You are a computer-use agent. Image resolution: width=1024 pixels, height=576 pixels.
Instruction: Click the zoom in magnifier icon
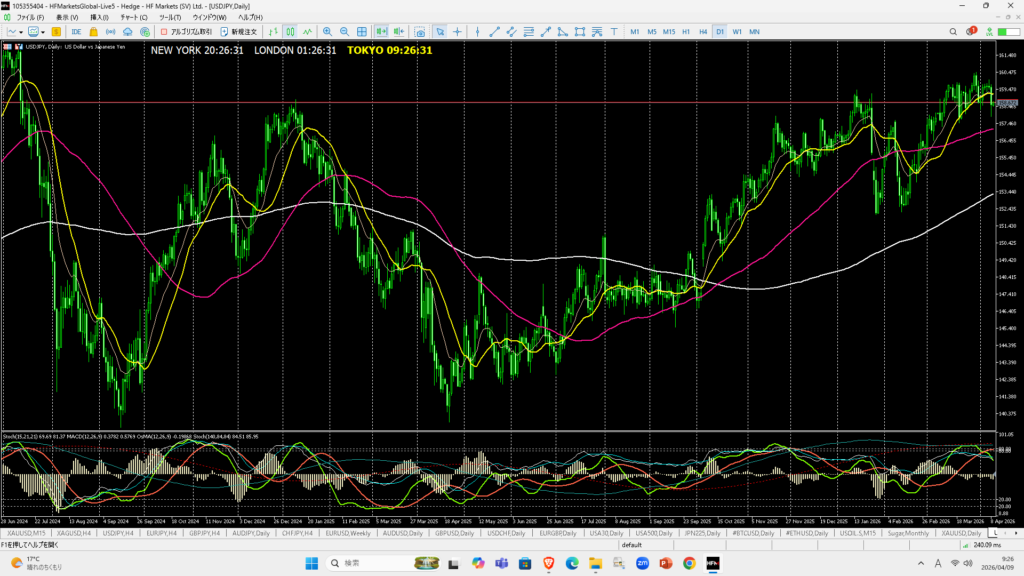[327, 32]
